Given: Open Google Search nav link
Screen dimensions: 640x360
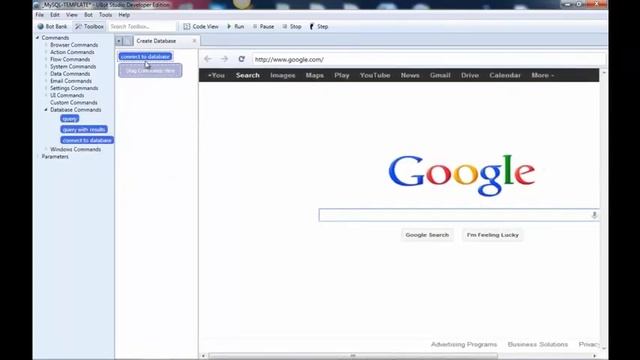Looking at the screenshot, I should [x=248, y=76].
